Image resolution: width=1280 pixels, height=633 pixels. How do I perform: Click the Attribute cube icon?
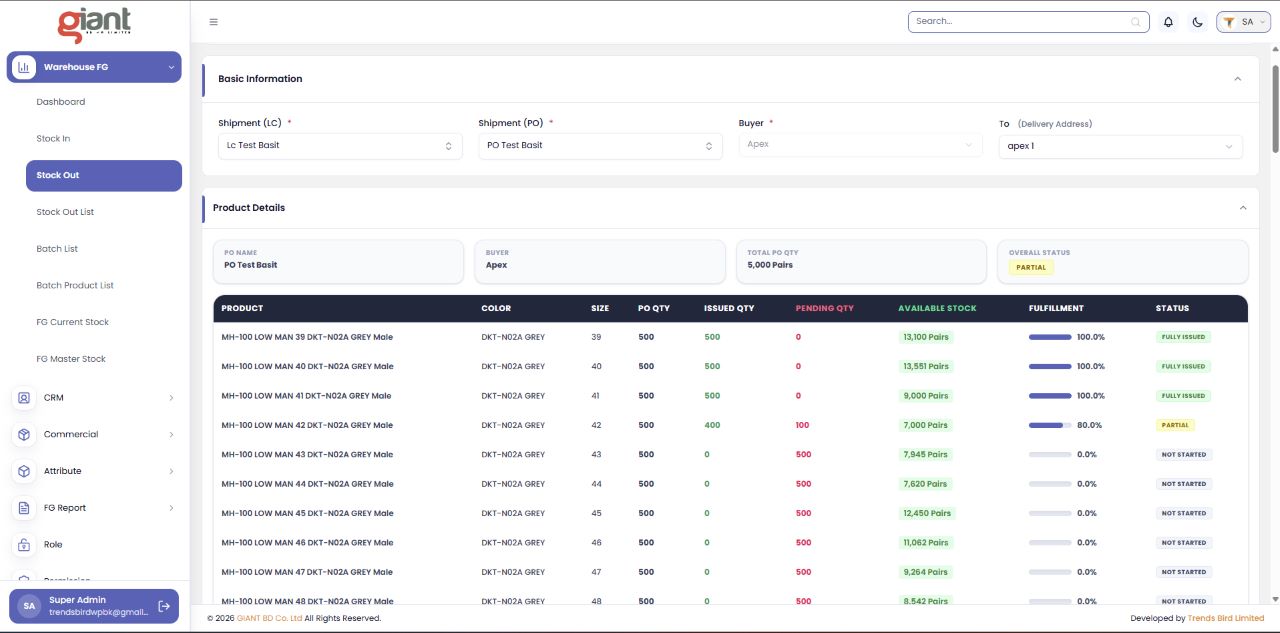click(x=24, y=471)
